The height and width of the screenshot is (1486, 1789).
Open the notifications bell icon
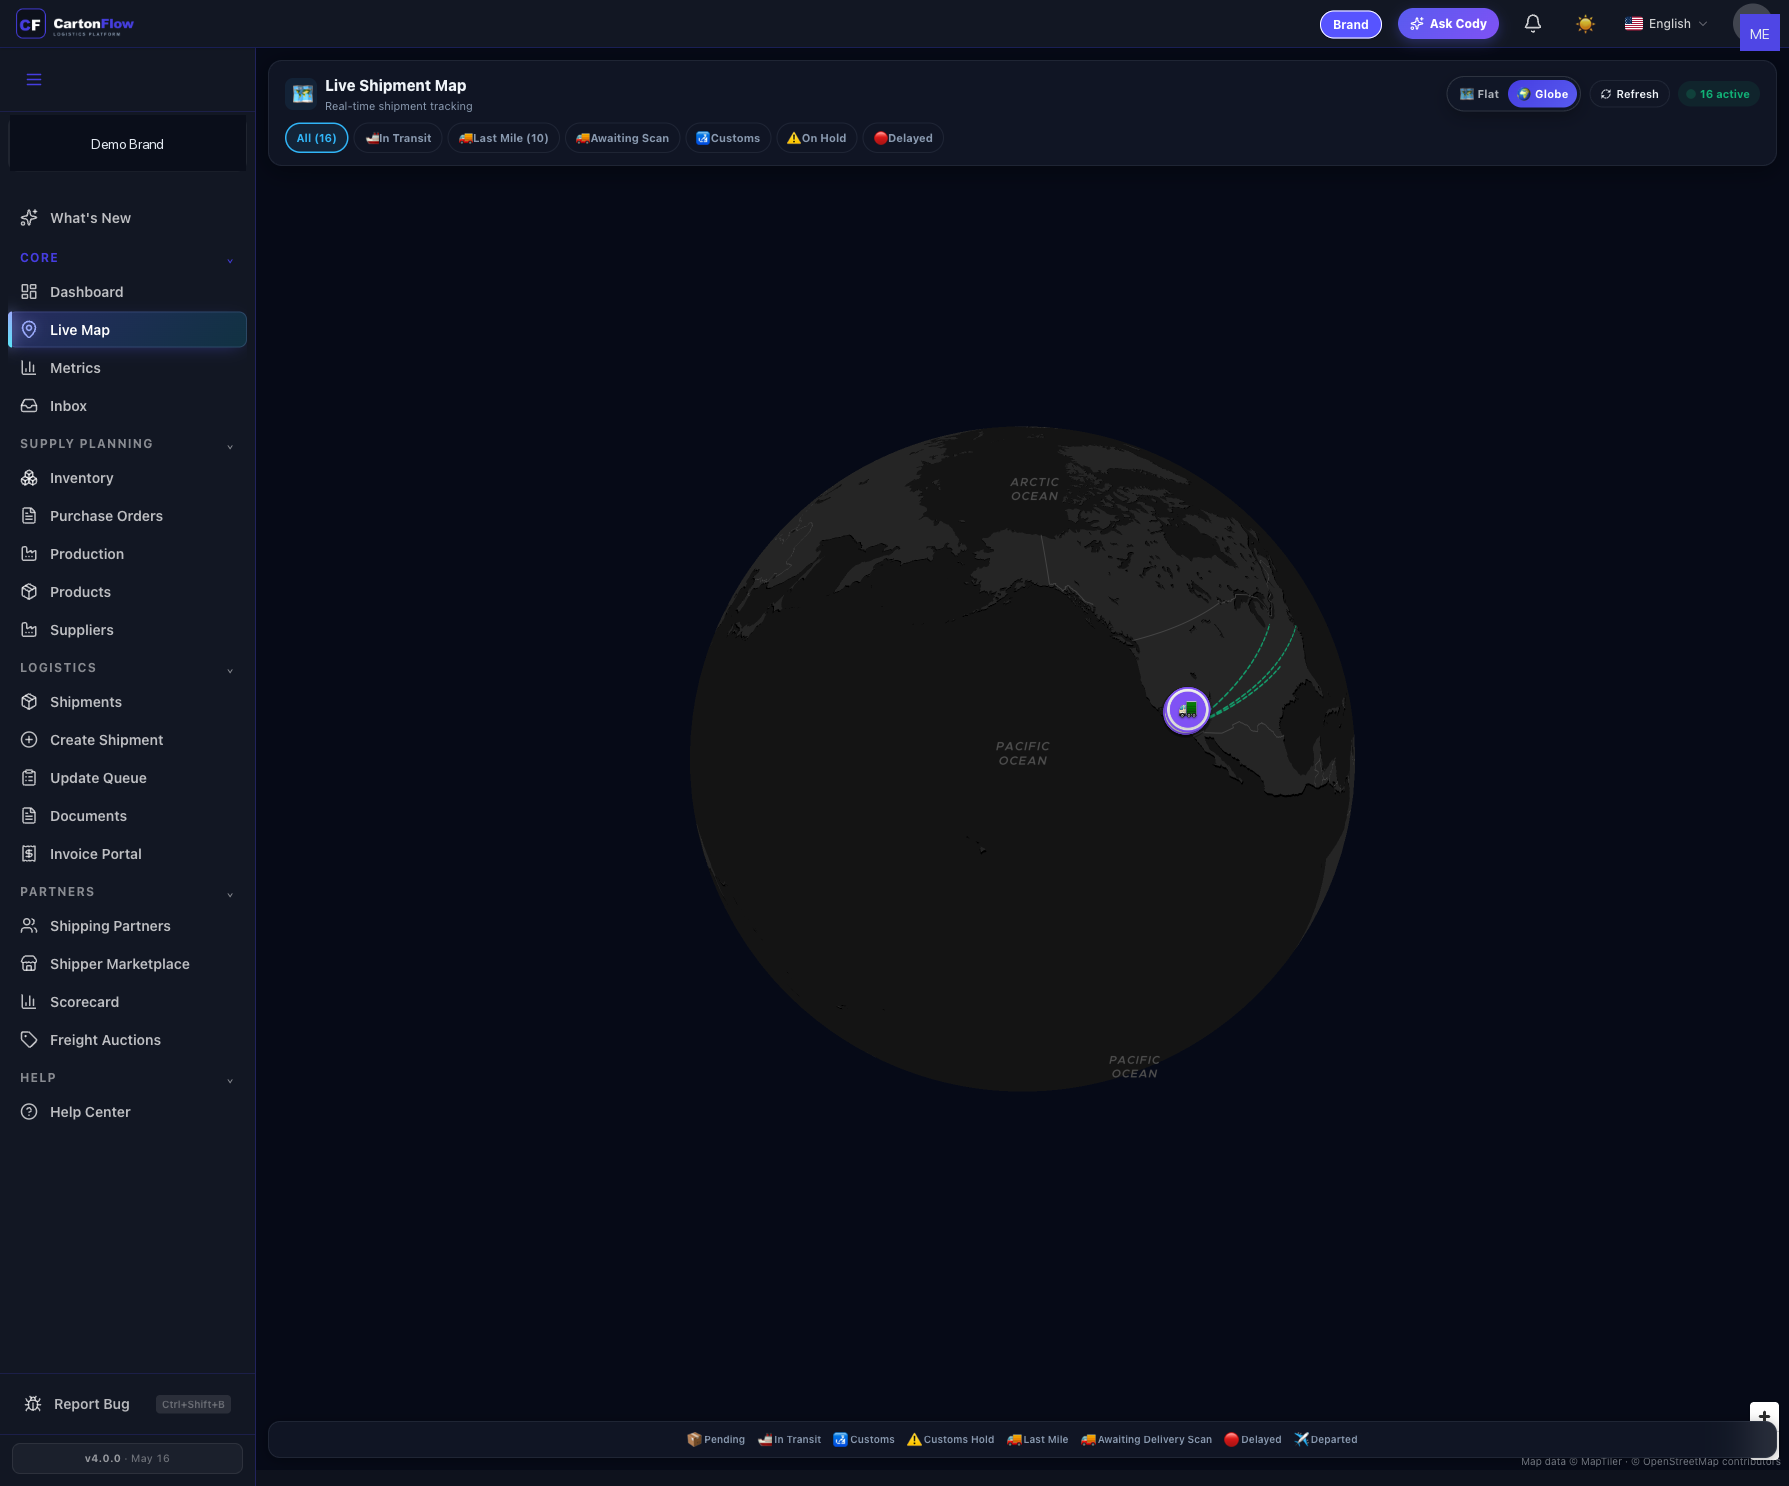[x=1533, y=24]
